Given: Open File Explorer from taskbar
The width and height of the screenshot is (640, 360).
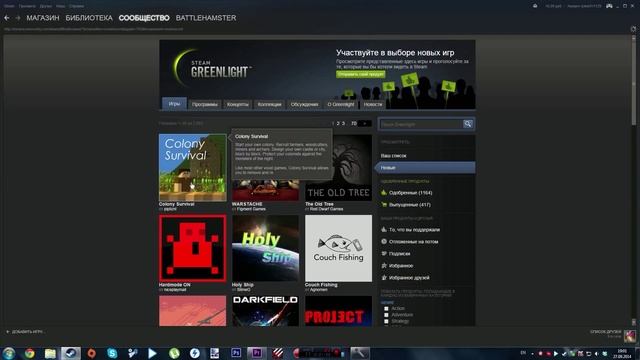Looking at the screenshot, I should pos(50,353).
